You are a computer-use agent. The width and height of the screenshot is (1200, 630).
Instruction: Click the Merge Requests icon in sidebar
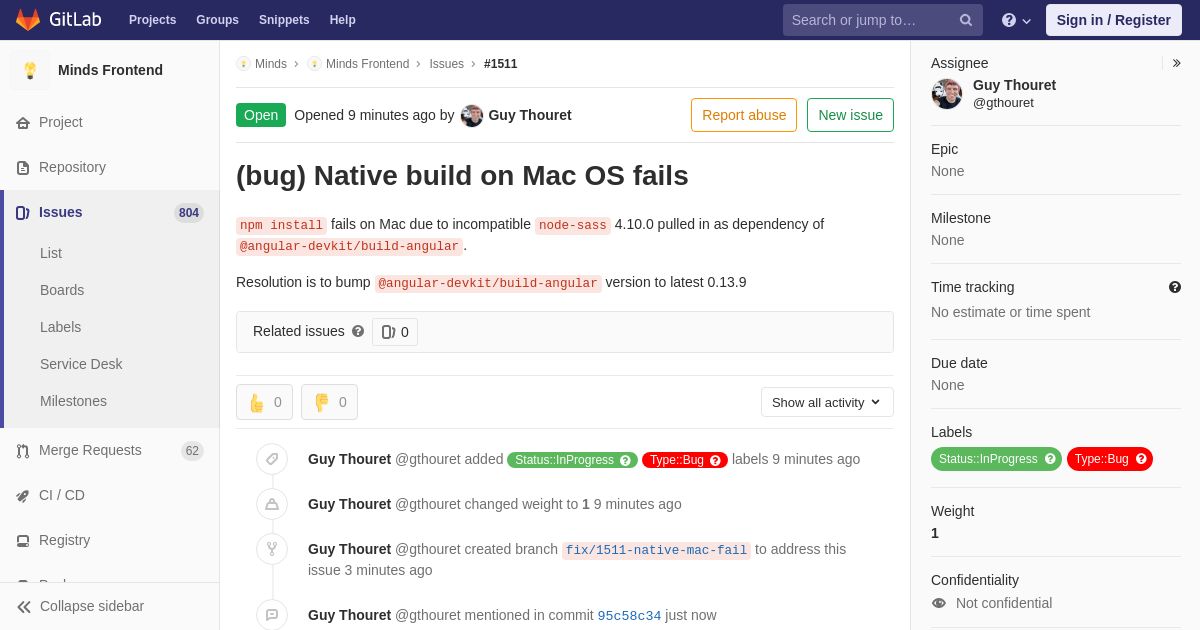coord(23,450)
